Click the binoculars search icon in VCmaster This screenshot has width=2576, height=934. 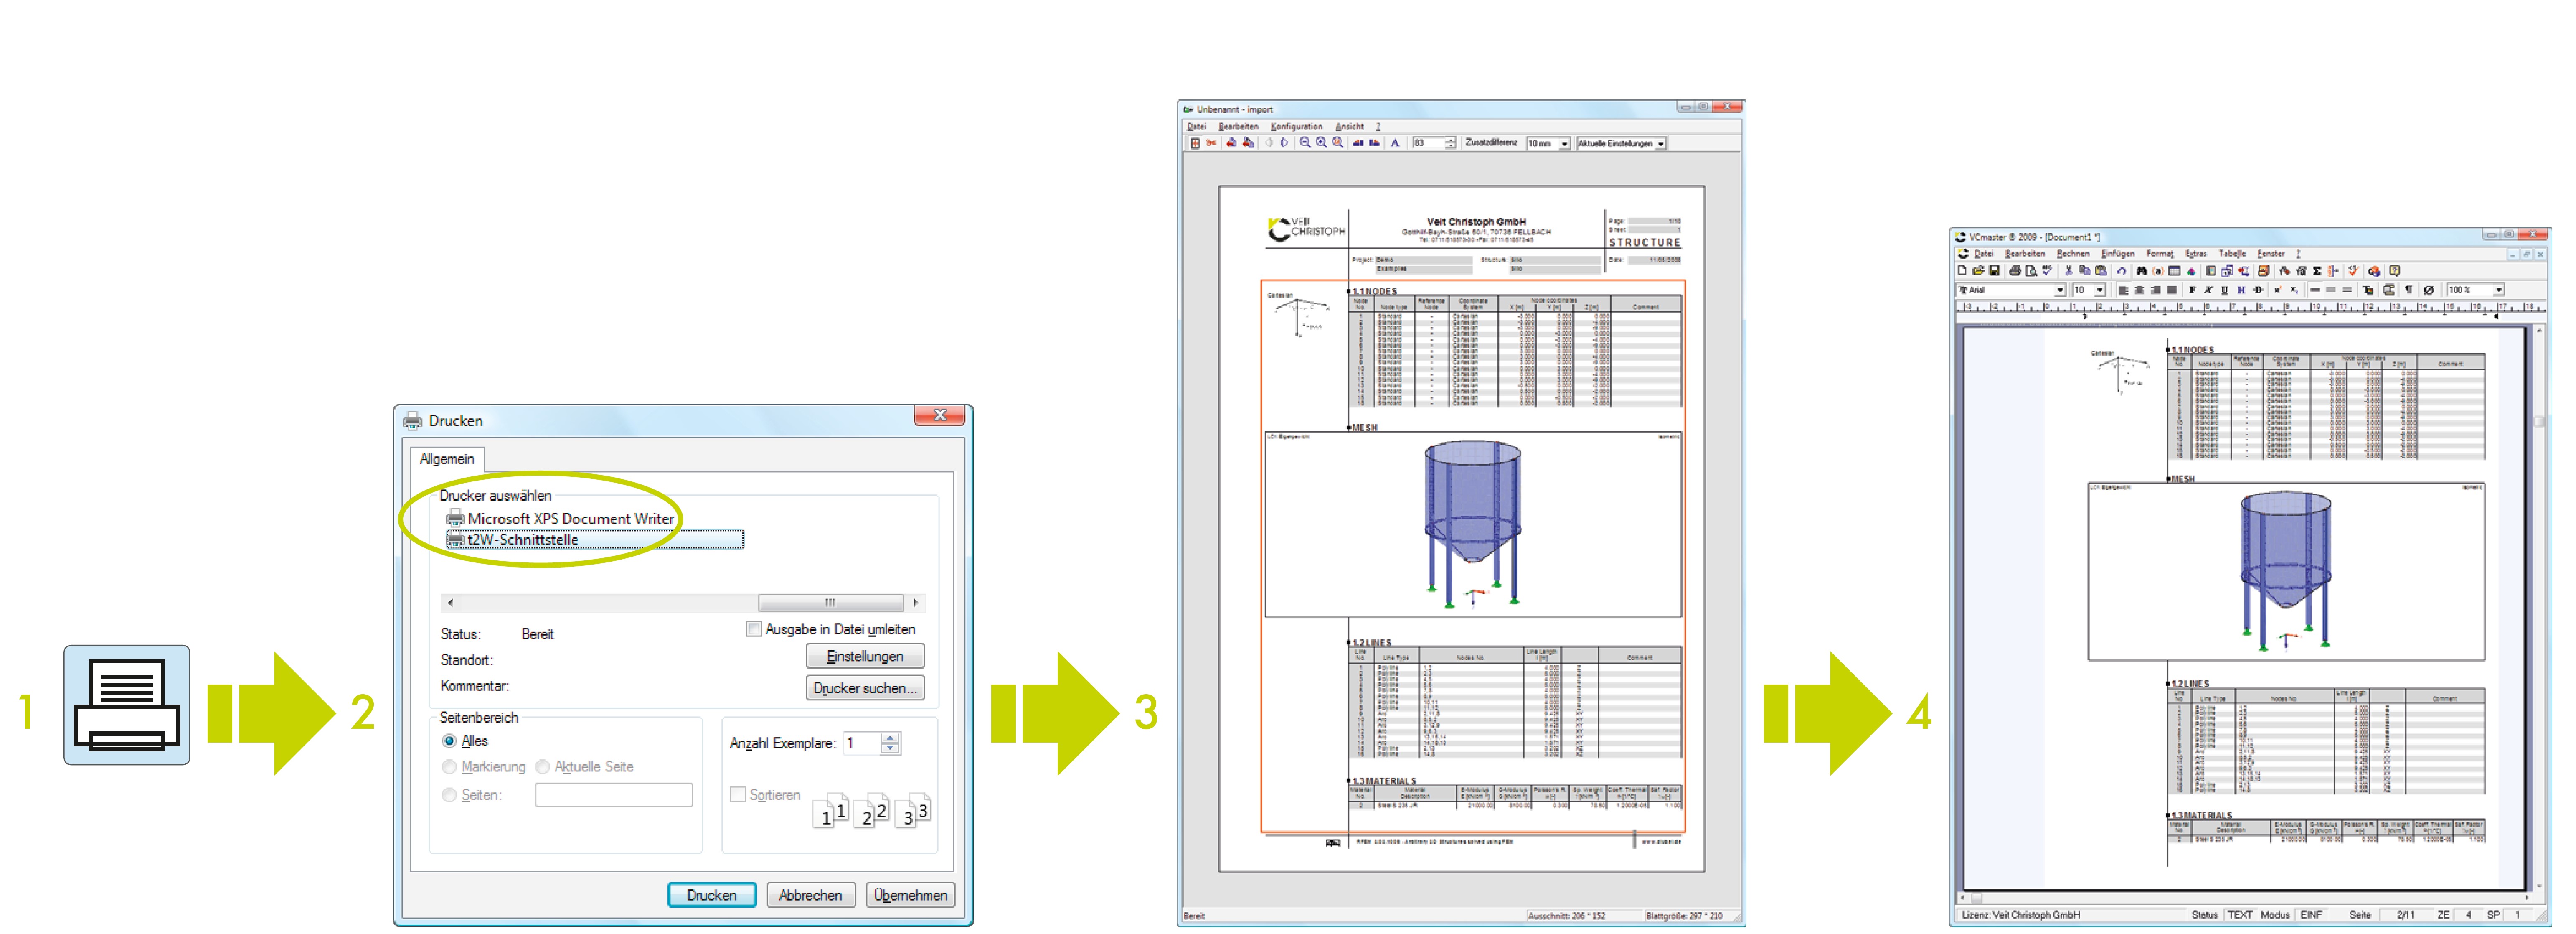[2141, 271]
